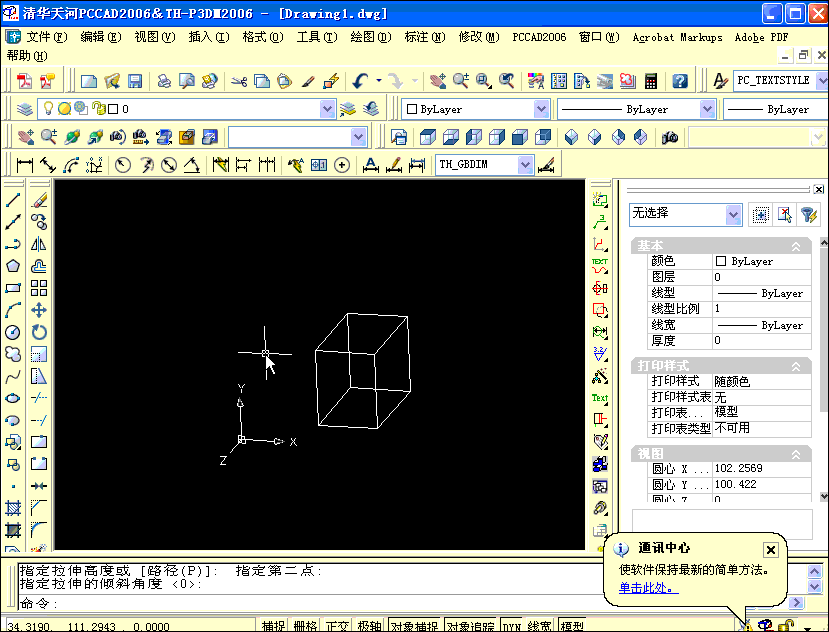Toggle the 极轴 polar tracking
Viewport: 829px width, 632px height.
[x=369, y=626]
